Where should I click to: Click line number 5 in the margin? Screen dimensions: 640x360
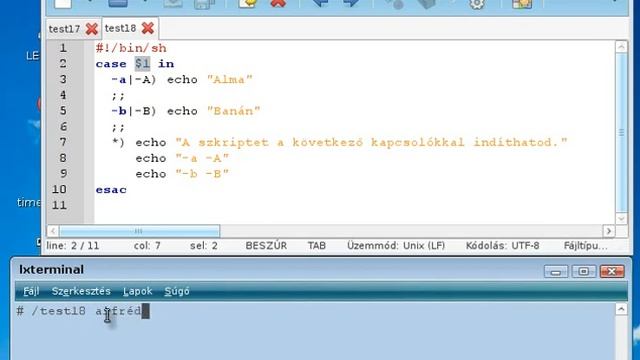click(63, 111)
